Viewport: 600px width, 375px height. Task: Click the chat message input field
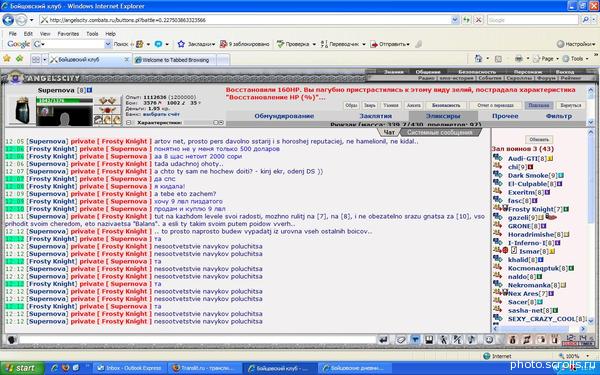click(197, 340)
